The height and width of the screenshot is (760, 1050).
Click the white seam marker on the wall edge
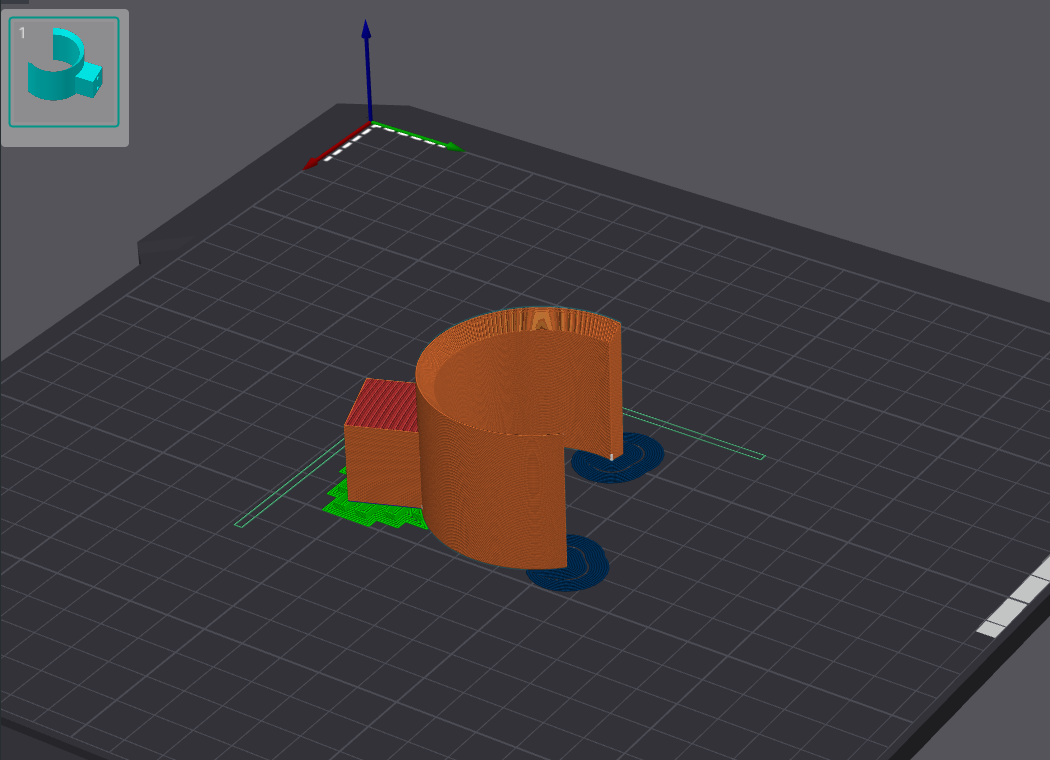click(612, 456)
